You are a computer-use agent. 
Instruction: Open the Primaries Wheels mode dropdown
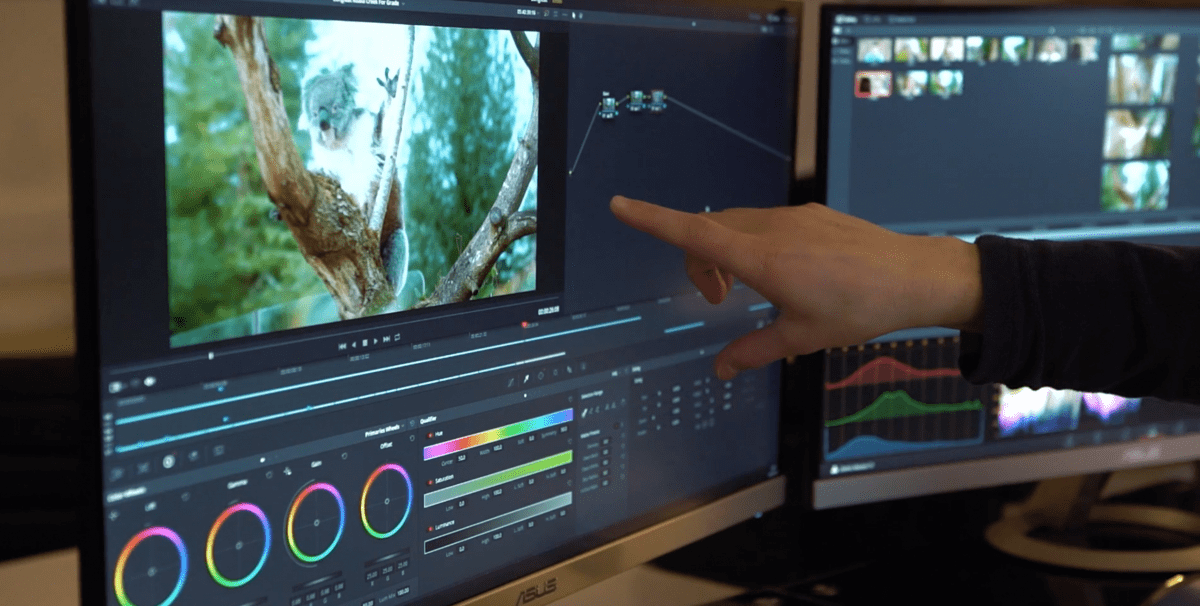pos(385,428)
